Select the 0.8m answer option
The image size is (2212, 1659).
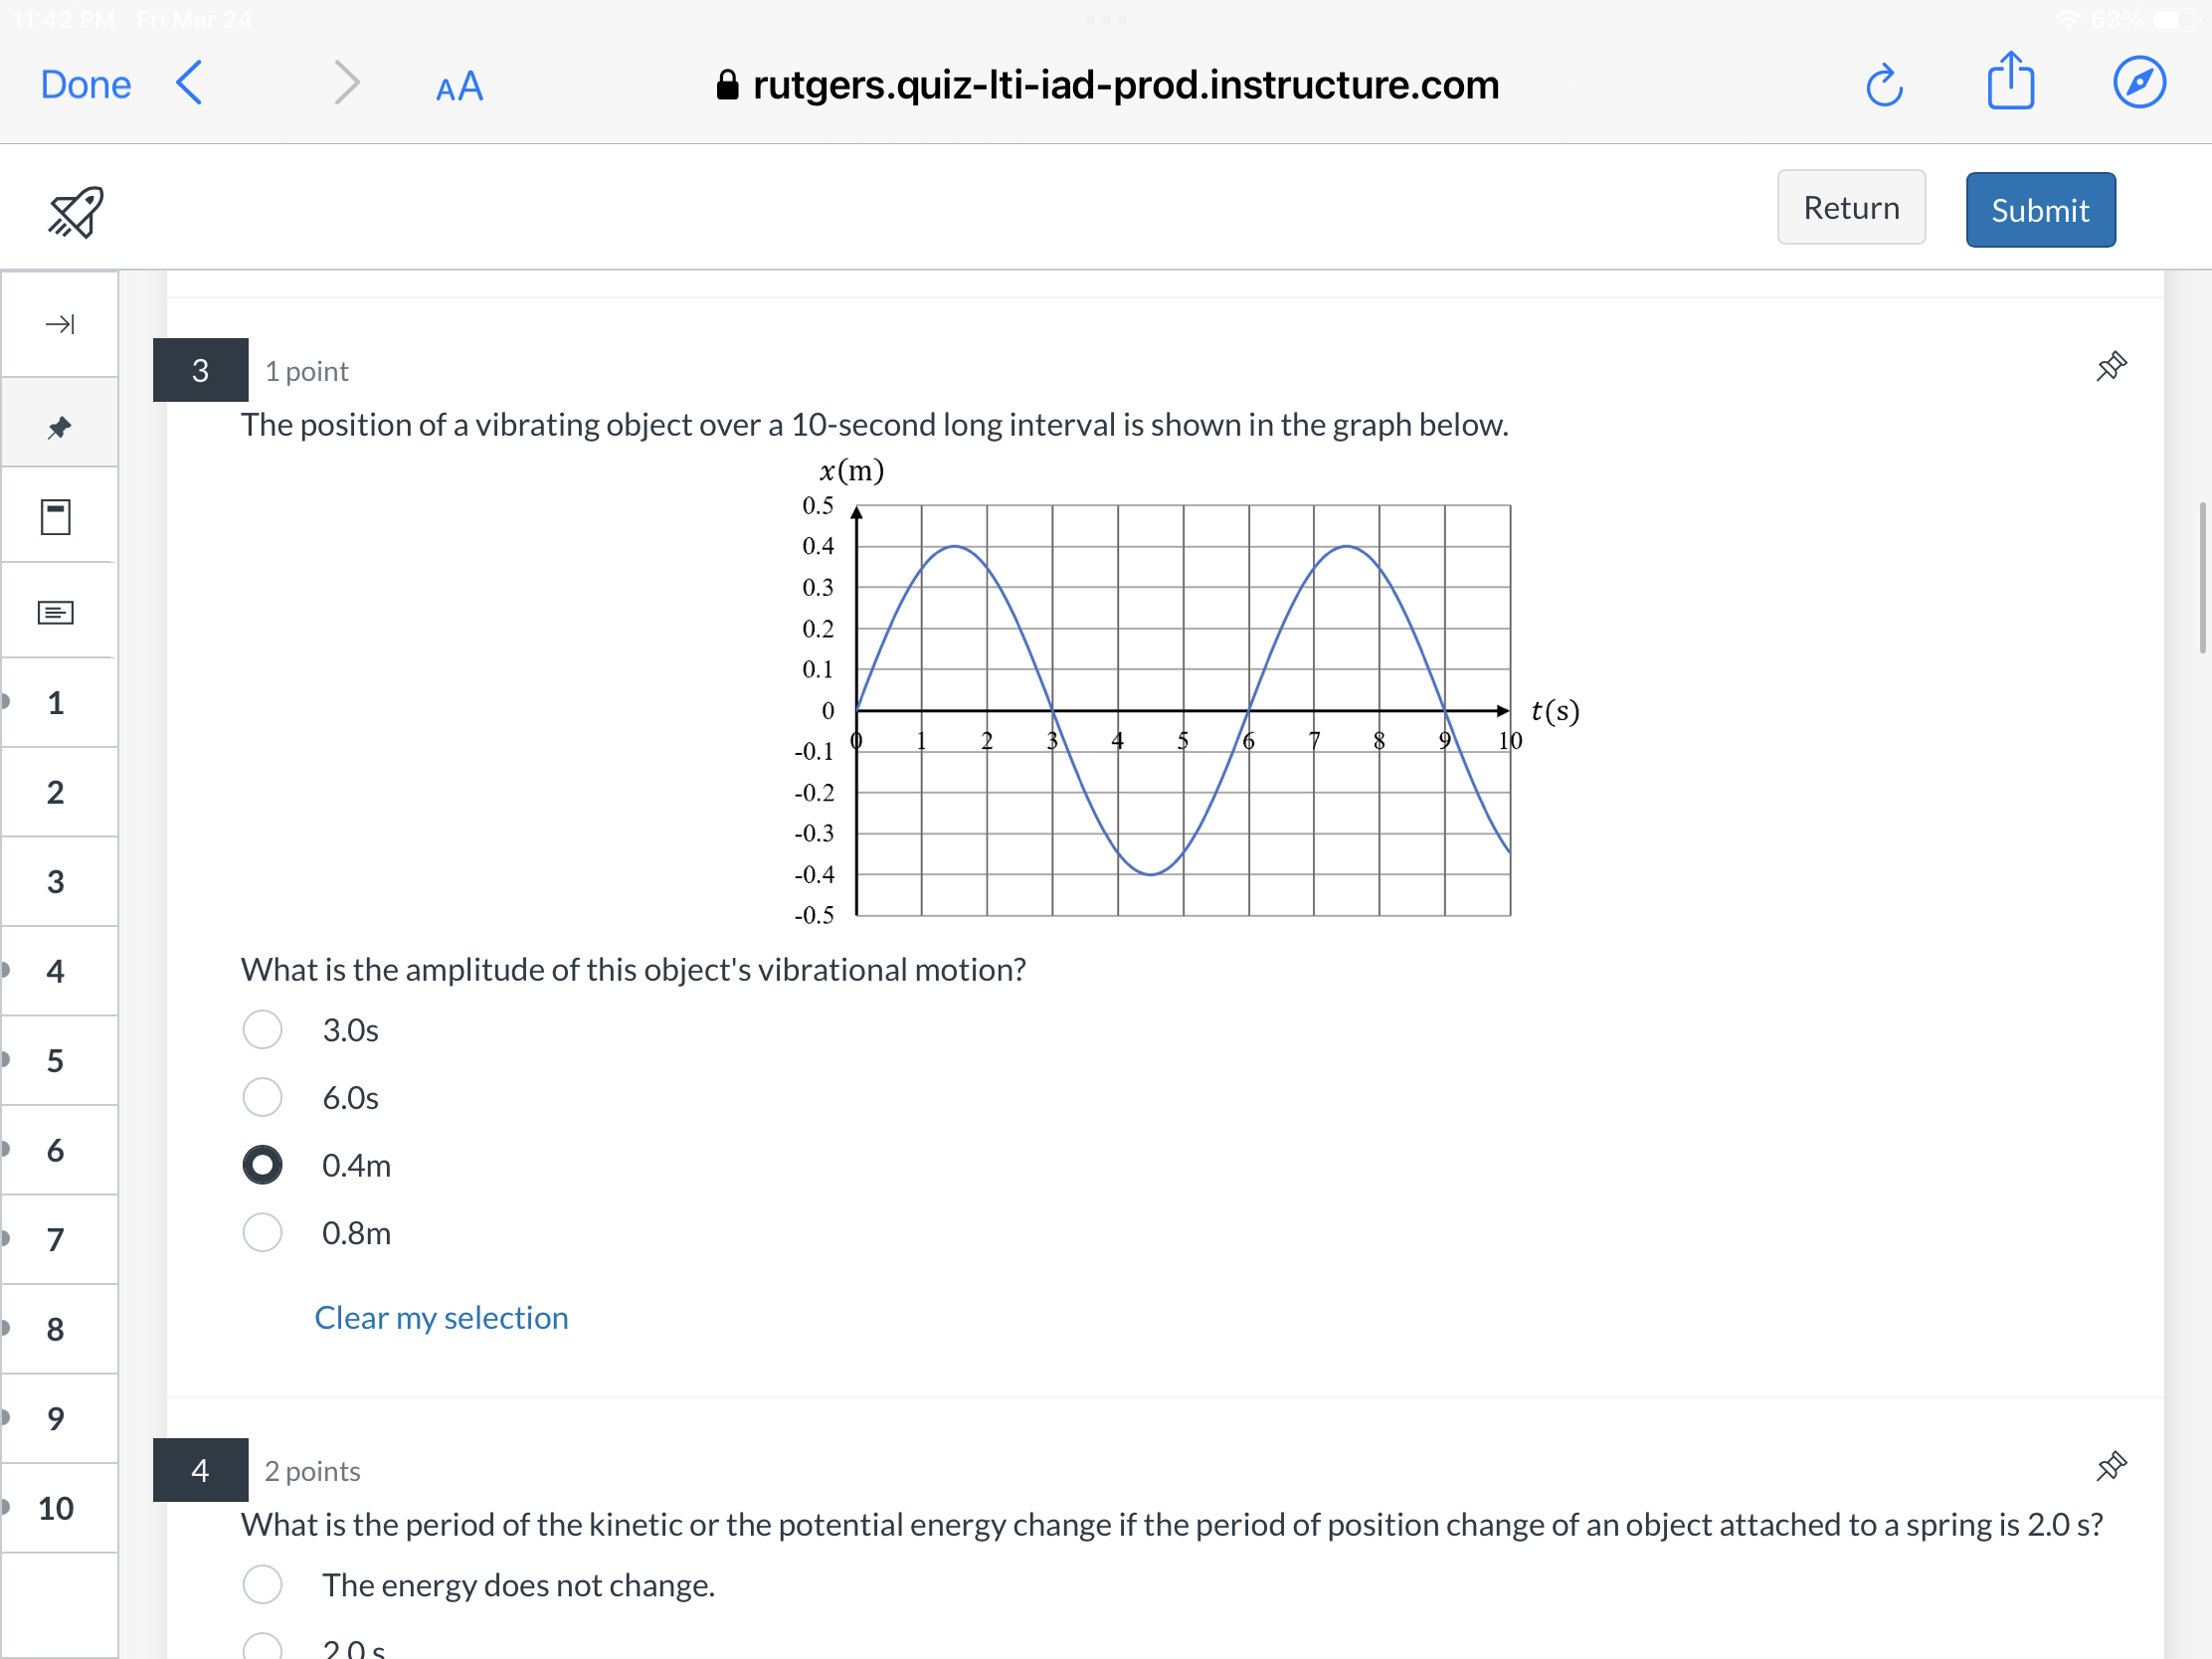coord(262,1233)
